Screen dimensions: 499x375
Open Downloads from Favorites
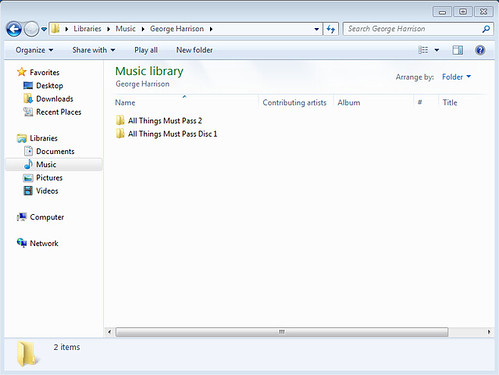55,99
